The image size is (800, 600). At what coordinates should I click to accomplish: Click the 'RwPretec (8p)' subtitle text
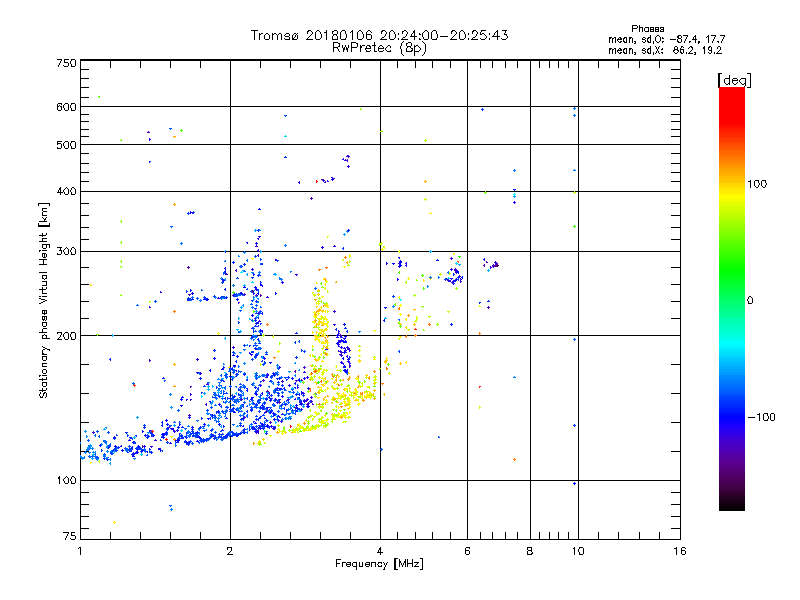379,48
